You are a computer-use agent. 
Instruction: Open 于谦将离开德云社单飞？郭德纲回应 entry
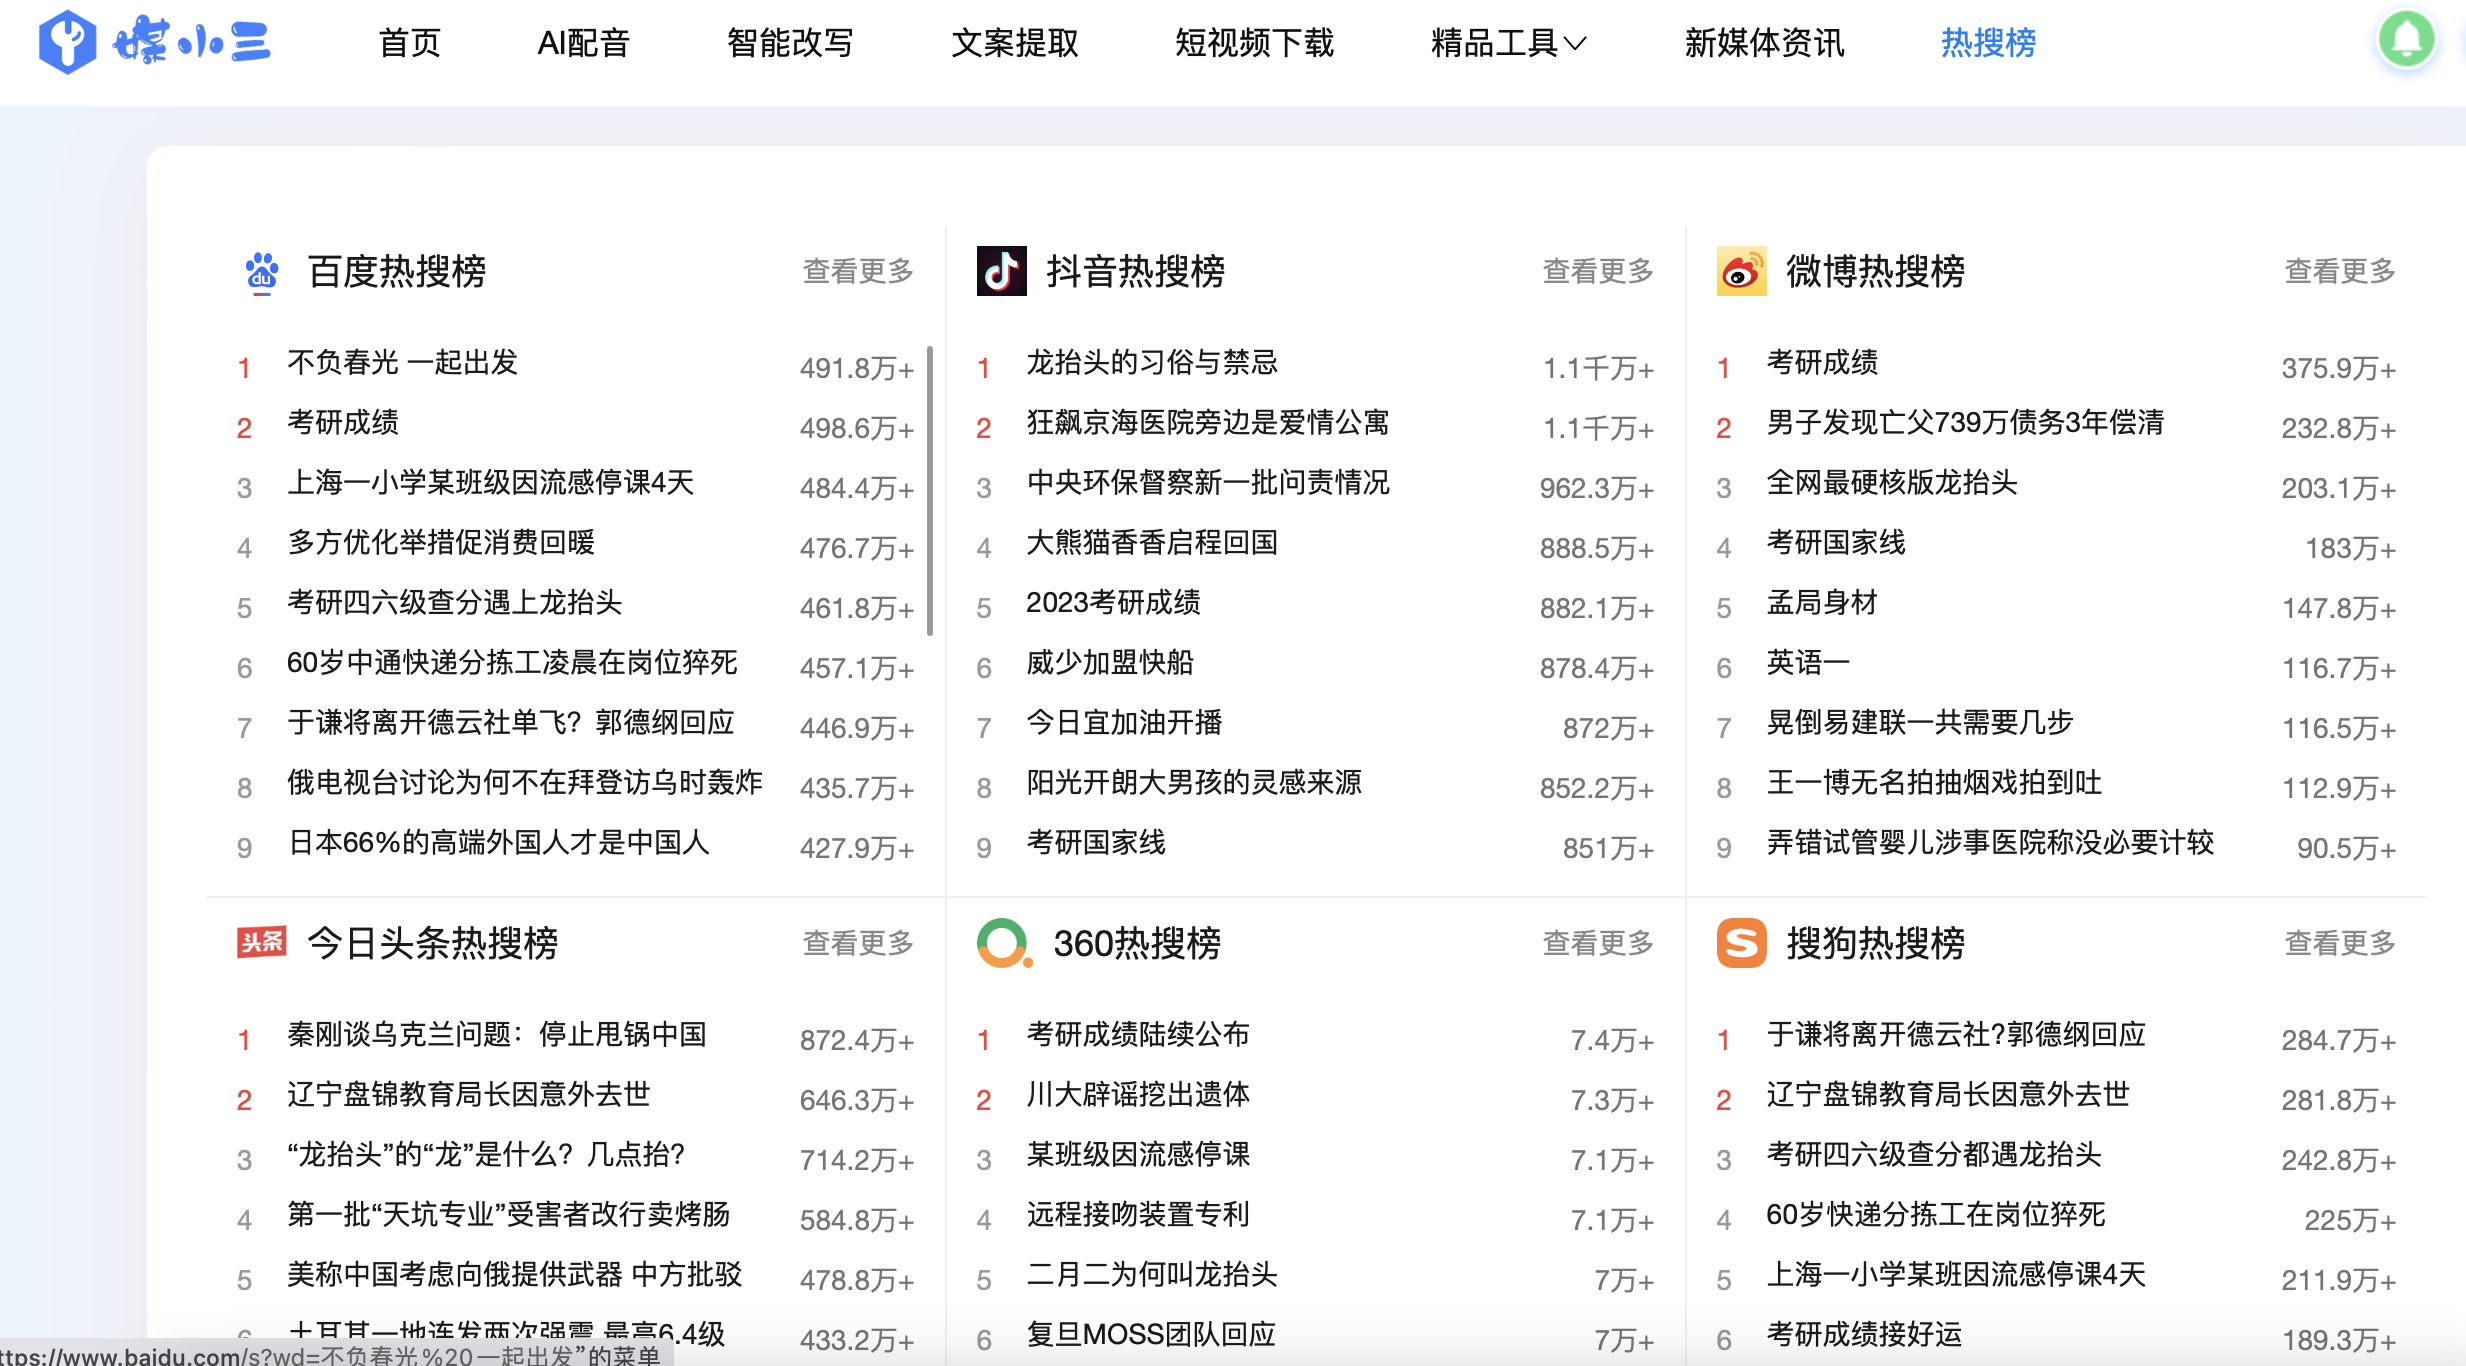point(511,722)
